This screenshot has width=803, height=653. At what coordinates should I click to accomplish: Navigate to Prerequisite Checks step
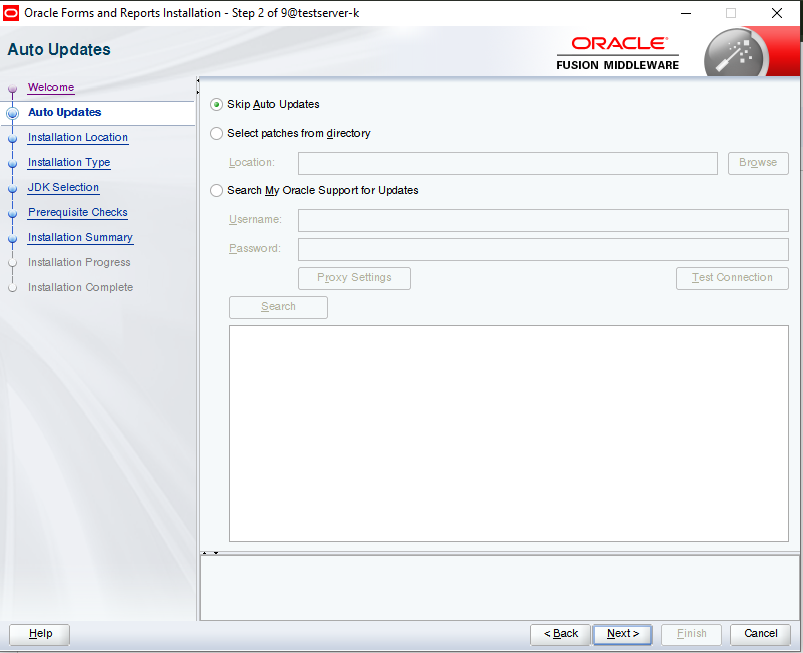point(77,213)
